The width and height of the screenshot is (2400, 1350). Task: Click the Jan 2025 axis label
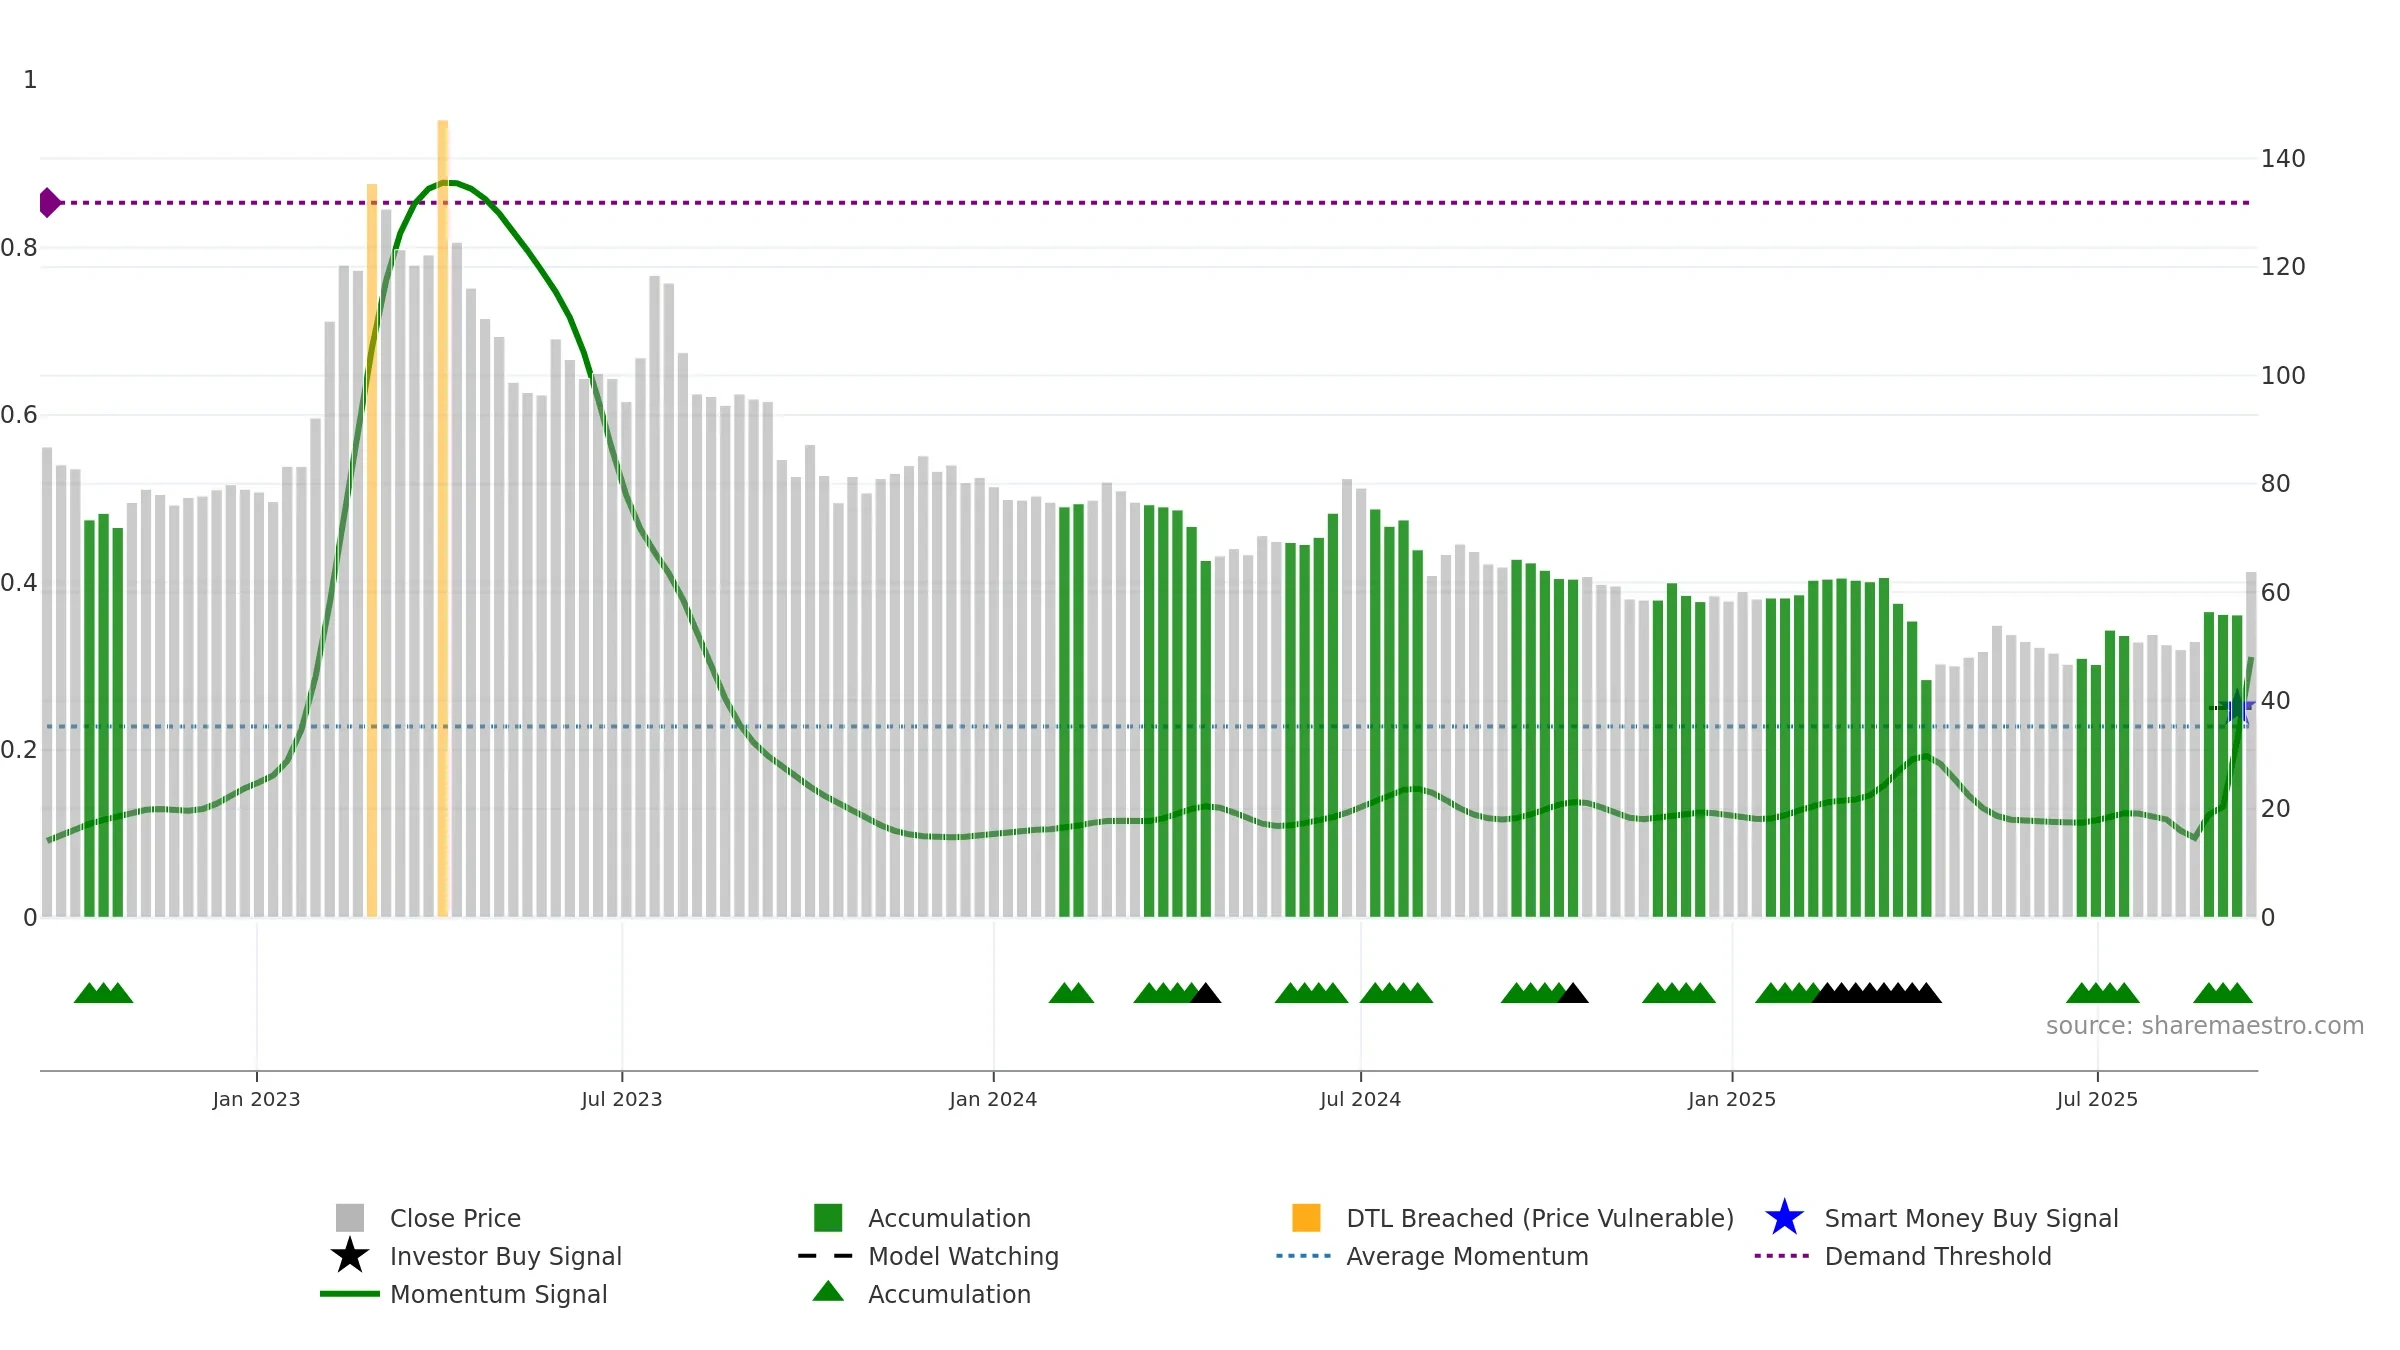(x=1732, y=1100)
